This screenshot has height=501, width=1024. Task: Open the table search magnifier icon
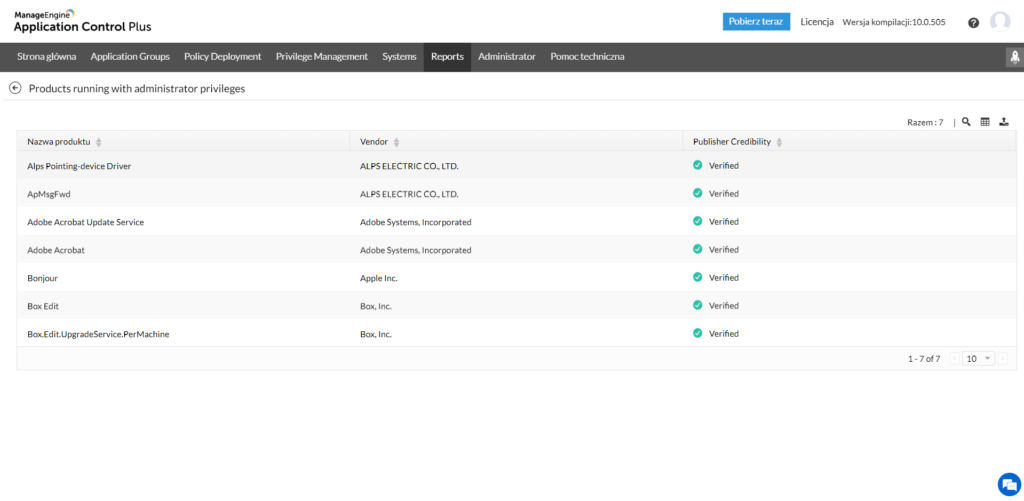966,122
